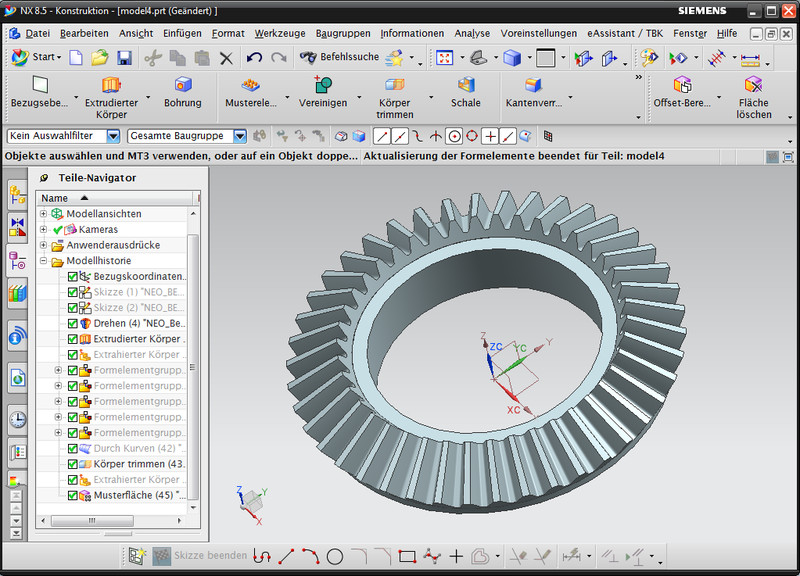This screenshot has width=800, height=576.
Task: Expand the Modellansichten tree node
Action: point(43,214)
